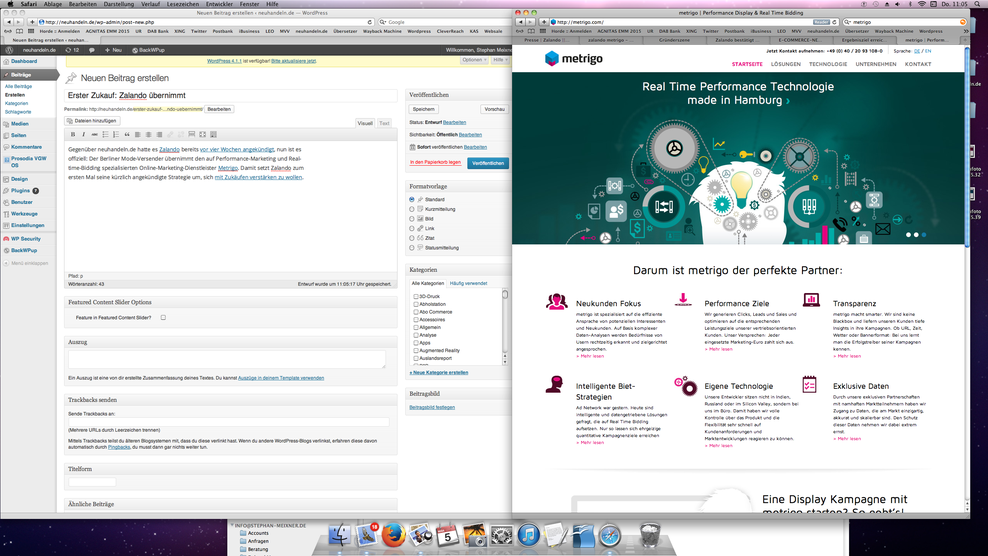Image resolution: width=988 pixels, height=556 pixels.
Task: Open the Optionen screen options dropdown
Action: (473, 60)
